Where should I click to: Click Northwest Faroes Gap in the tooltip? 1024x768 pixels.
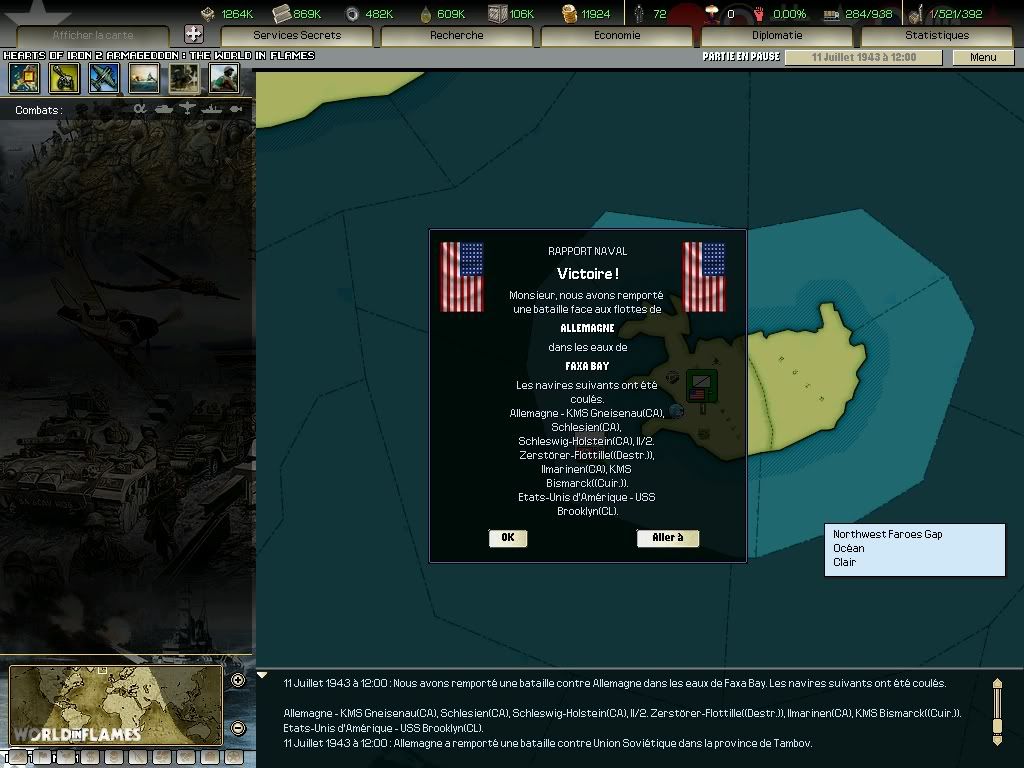tap(888, 534)
